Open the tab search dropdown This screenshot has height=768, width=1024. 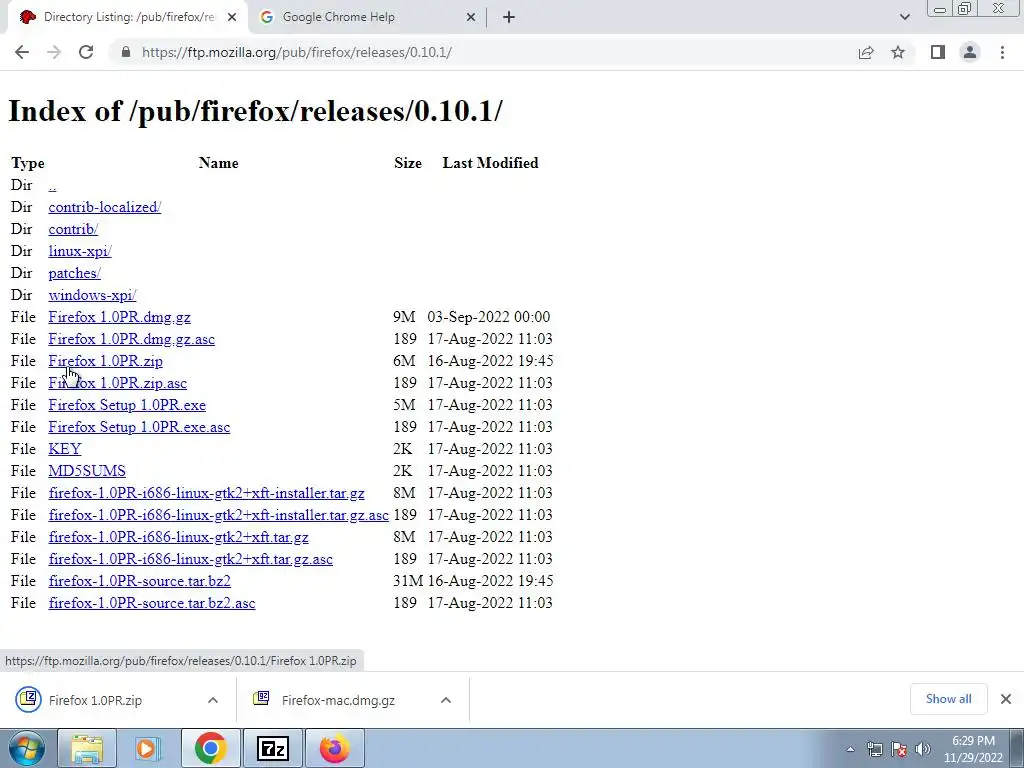coord(904,17)
